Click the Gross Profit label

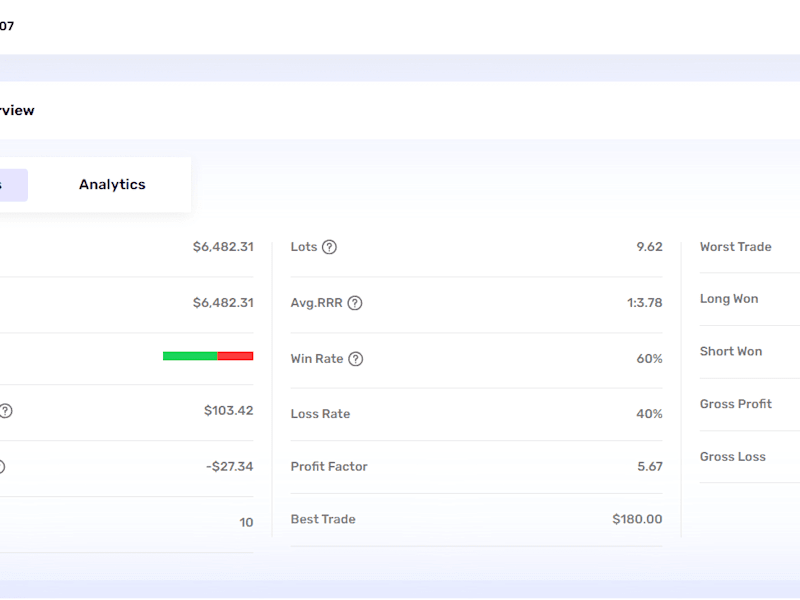pyautogui.click(x=736, y=404)
